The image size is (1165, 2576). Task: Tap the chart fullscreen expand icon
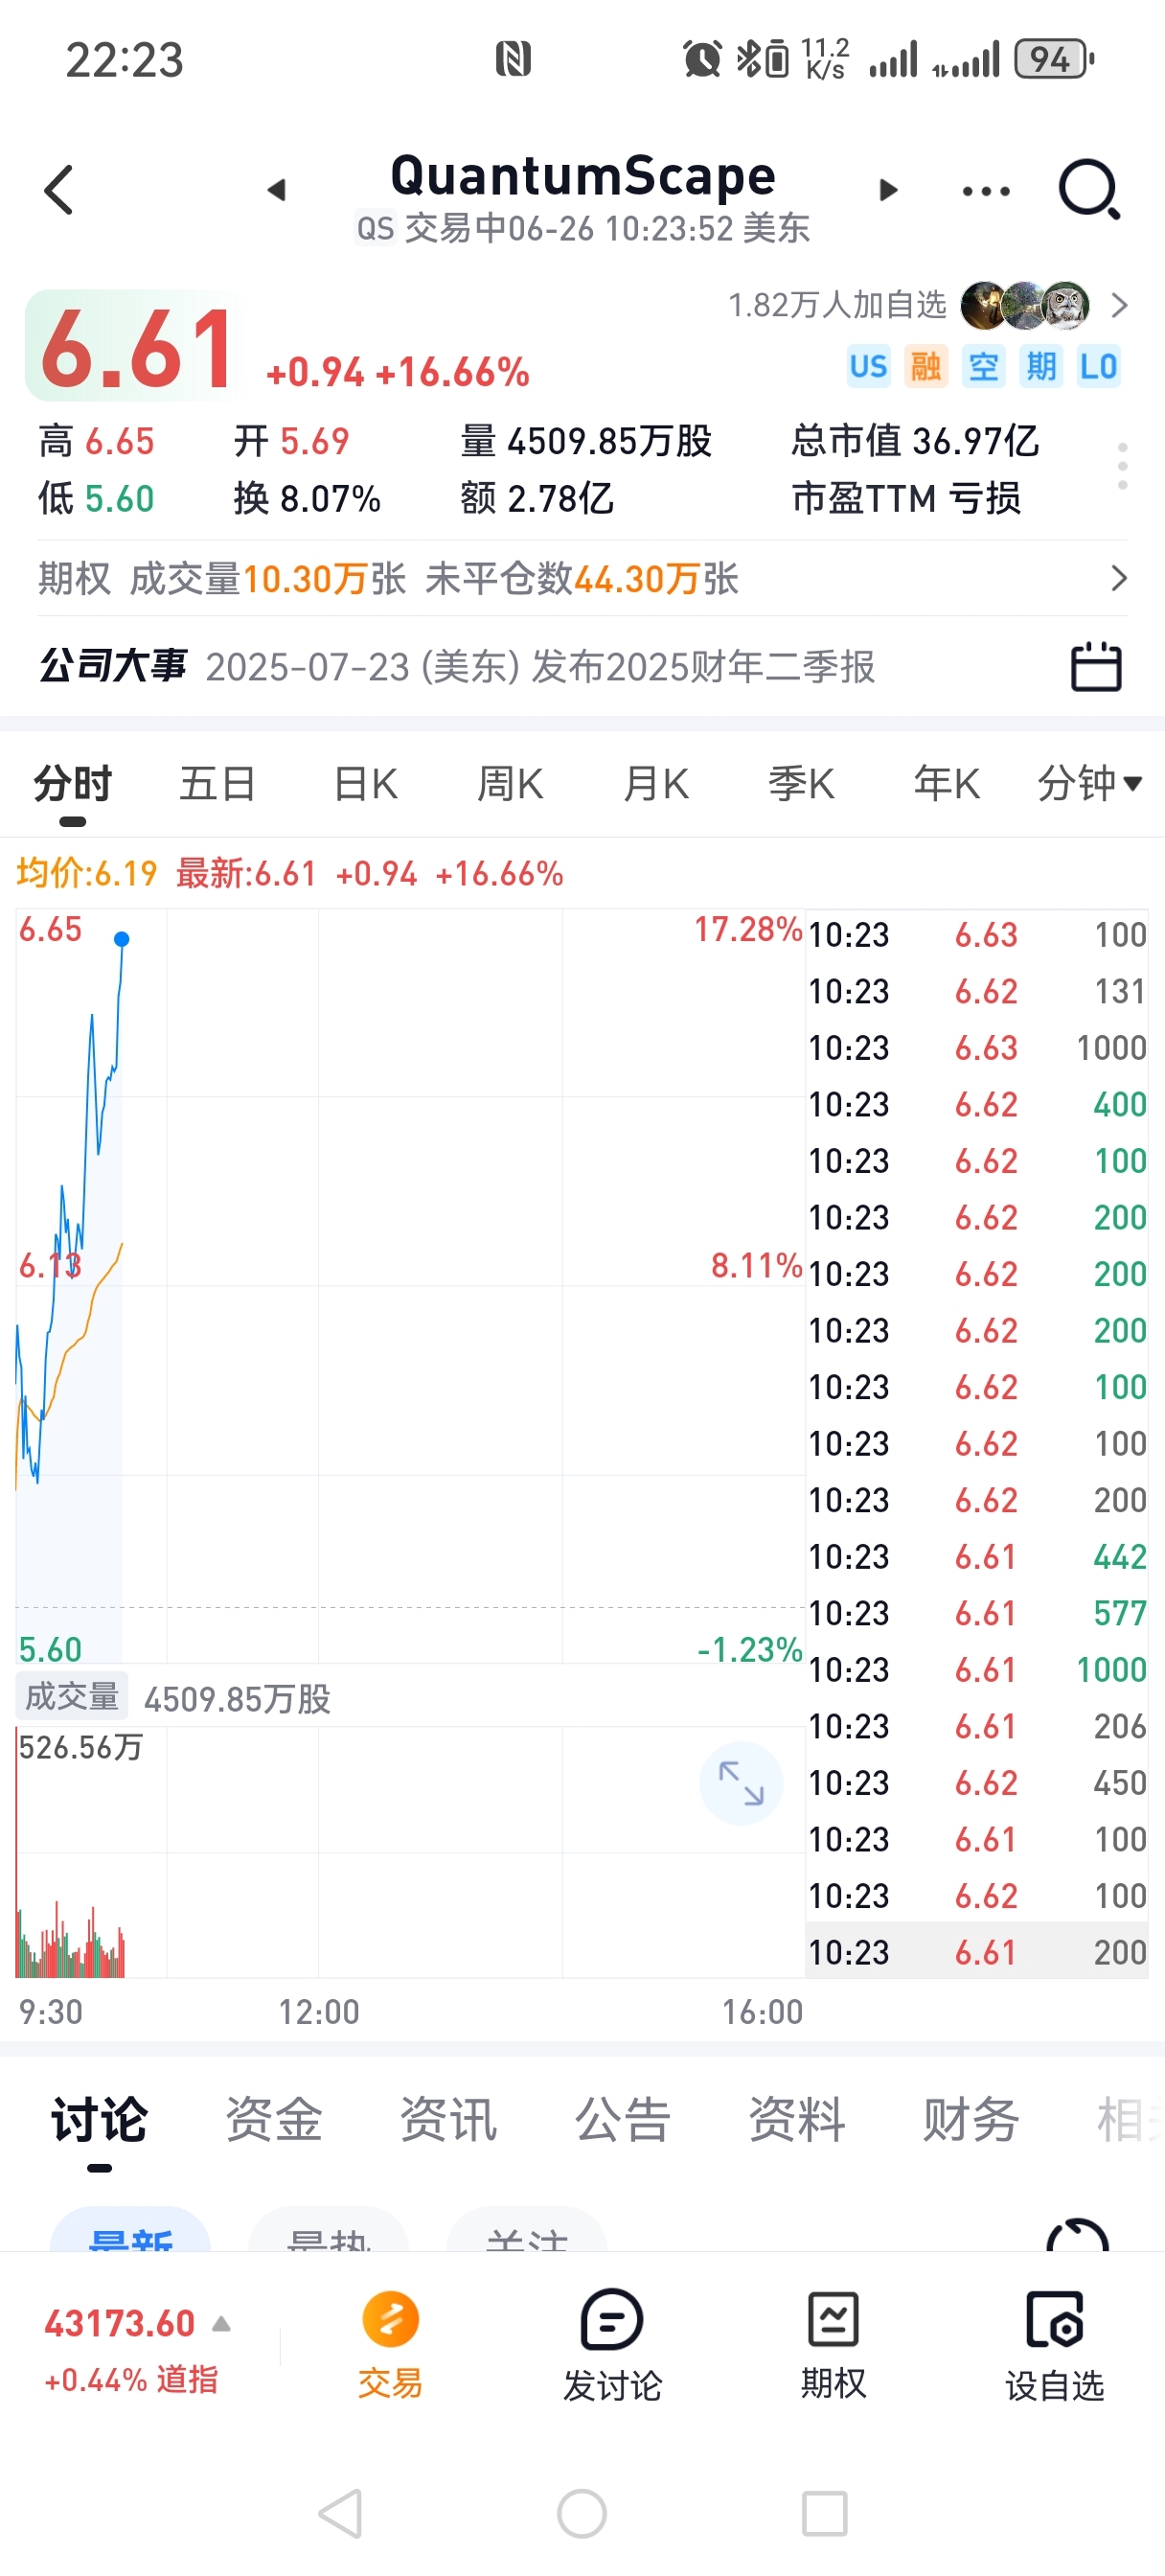pyautogui.click(x=741, y=1783)
